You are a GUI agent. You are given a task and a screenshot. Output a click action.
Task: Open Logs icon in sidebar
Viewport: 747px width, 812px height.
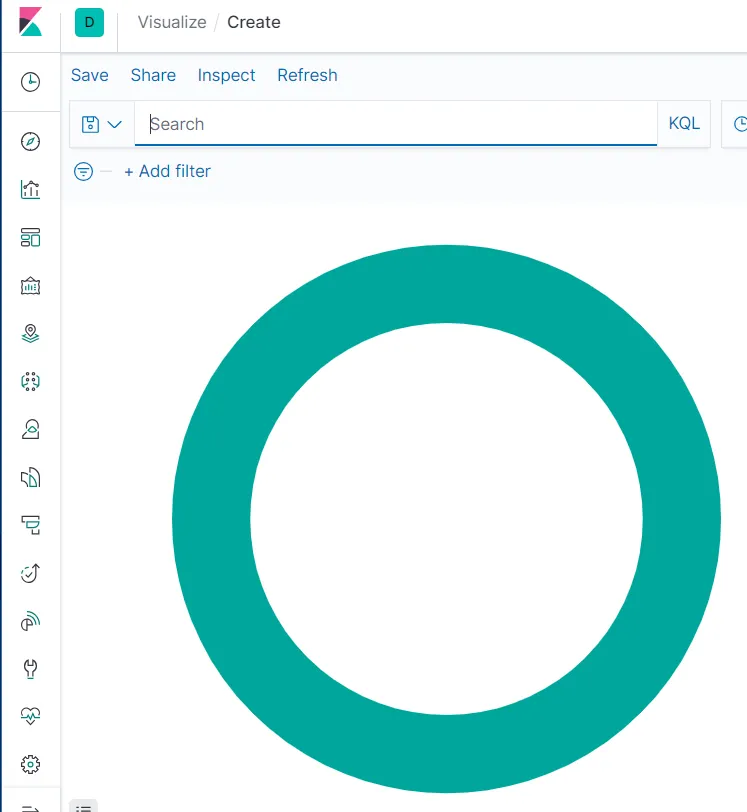point(31,477)
